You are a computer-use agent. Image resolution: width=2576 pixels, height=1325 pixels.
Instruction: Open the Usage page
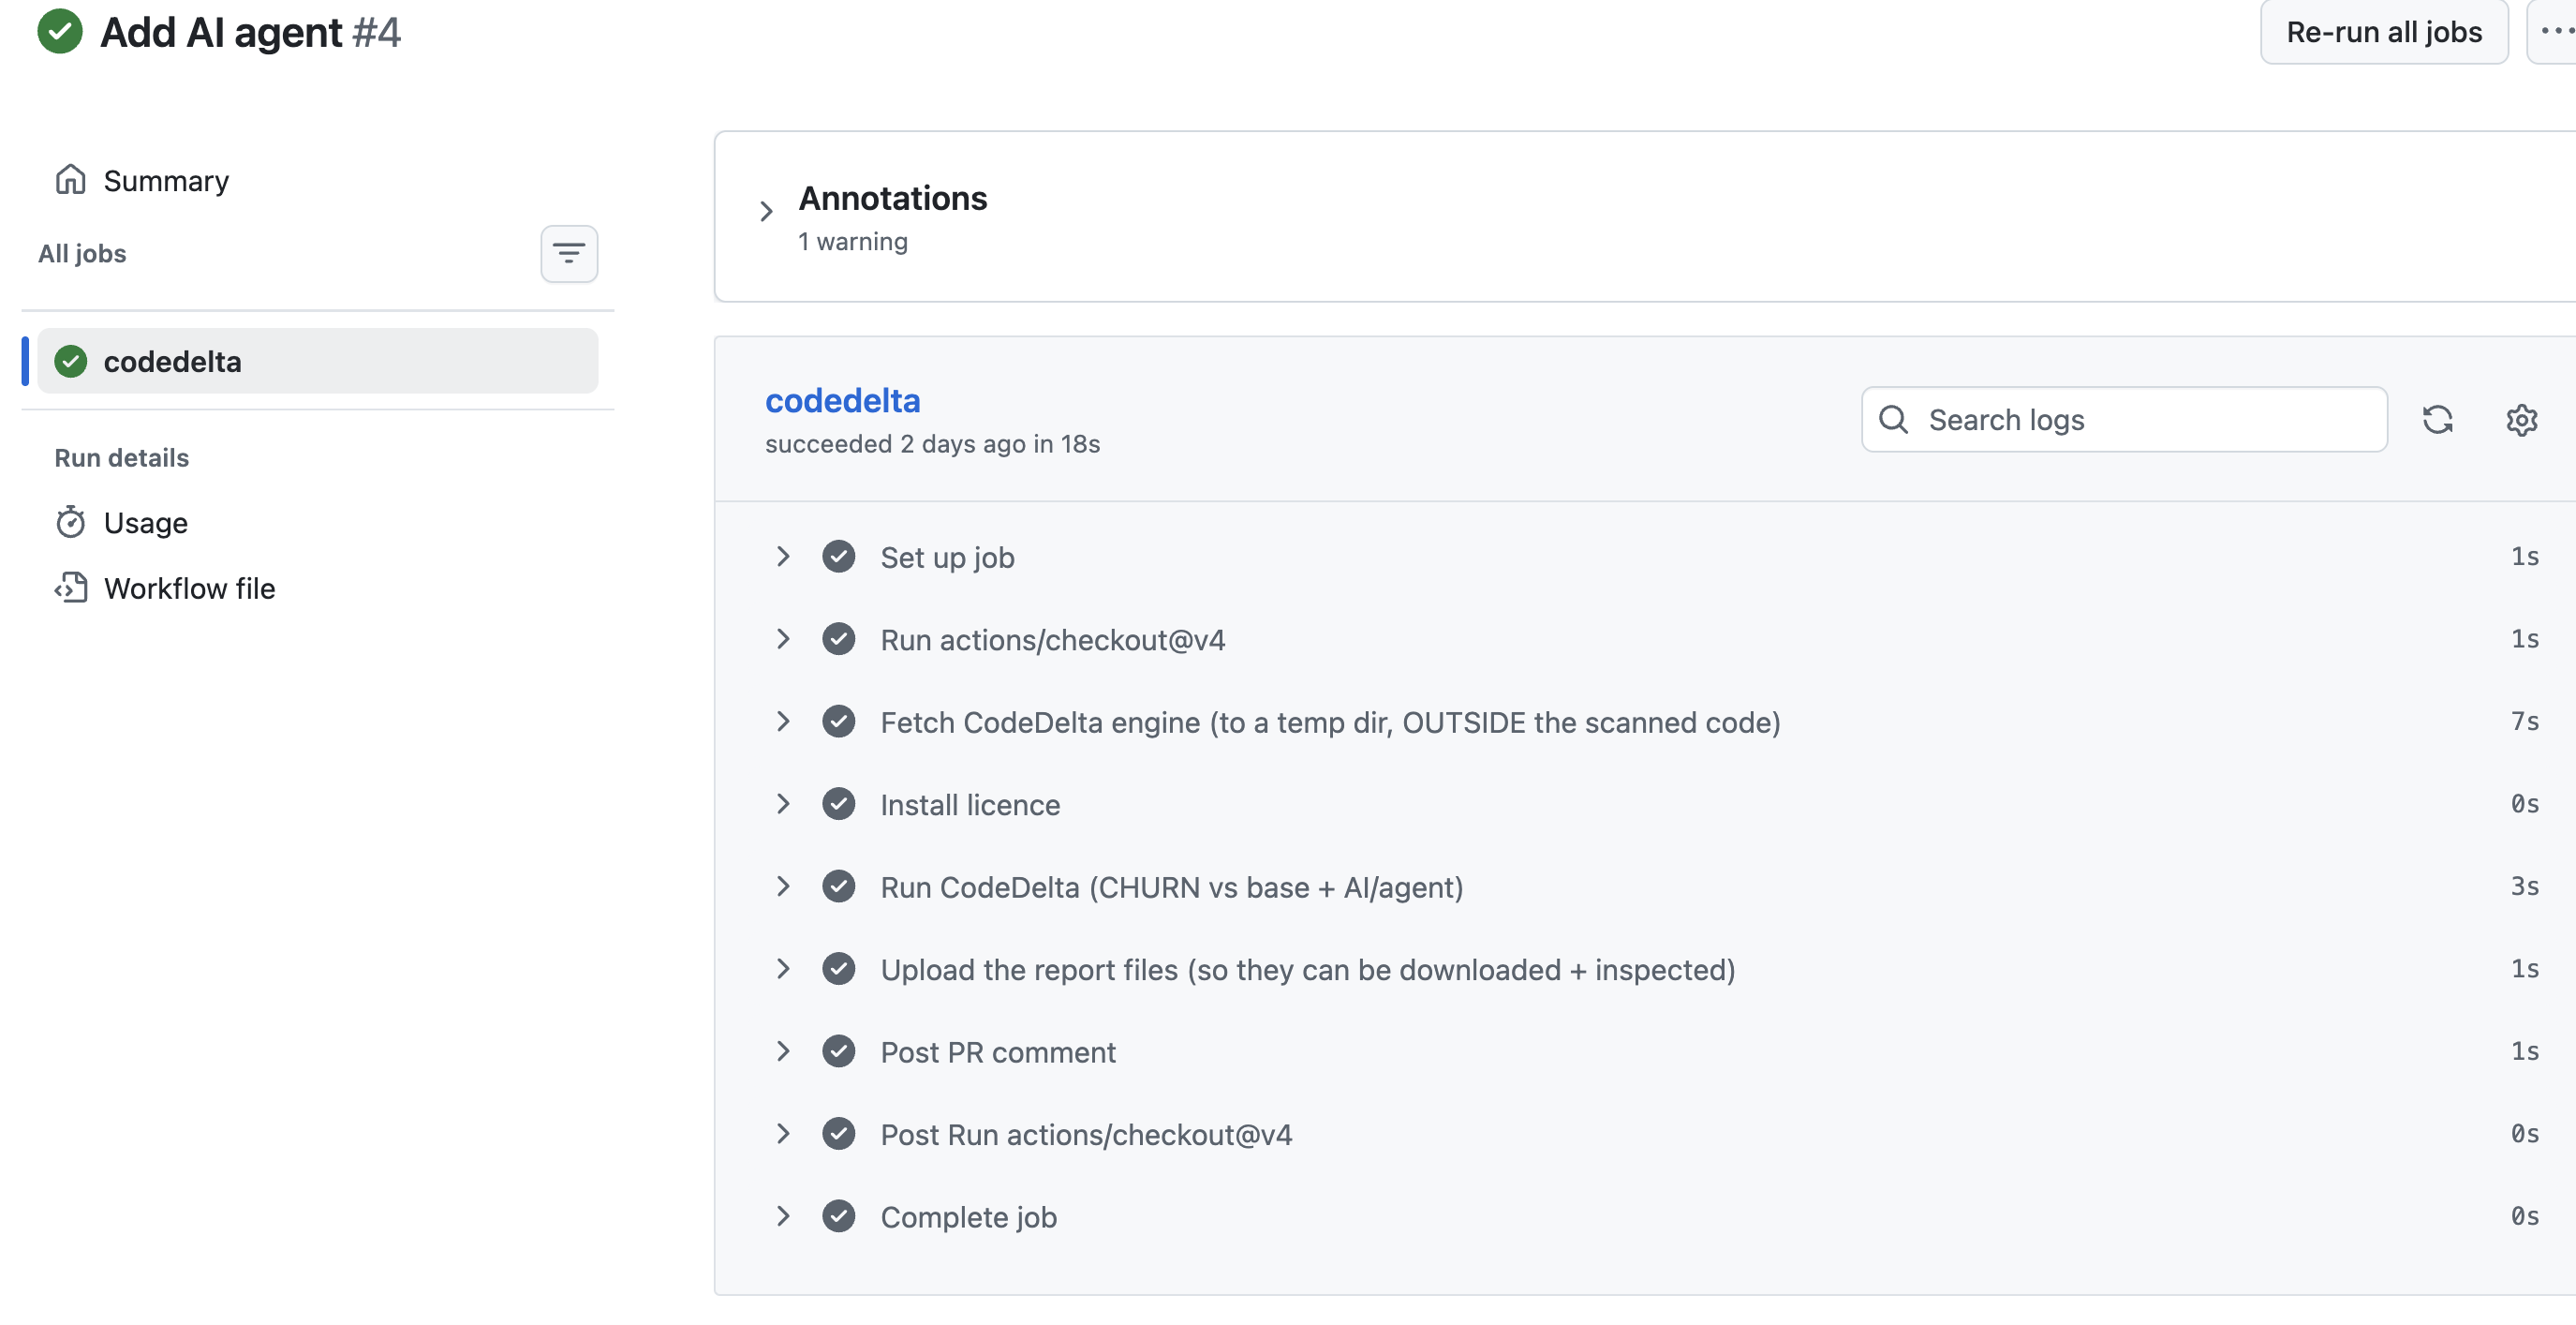pos(146,522)
